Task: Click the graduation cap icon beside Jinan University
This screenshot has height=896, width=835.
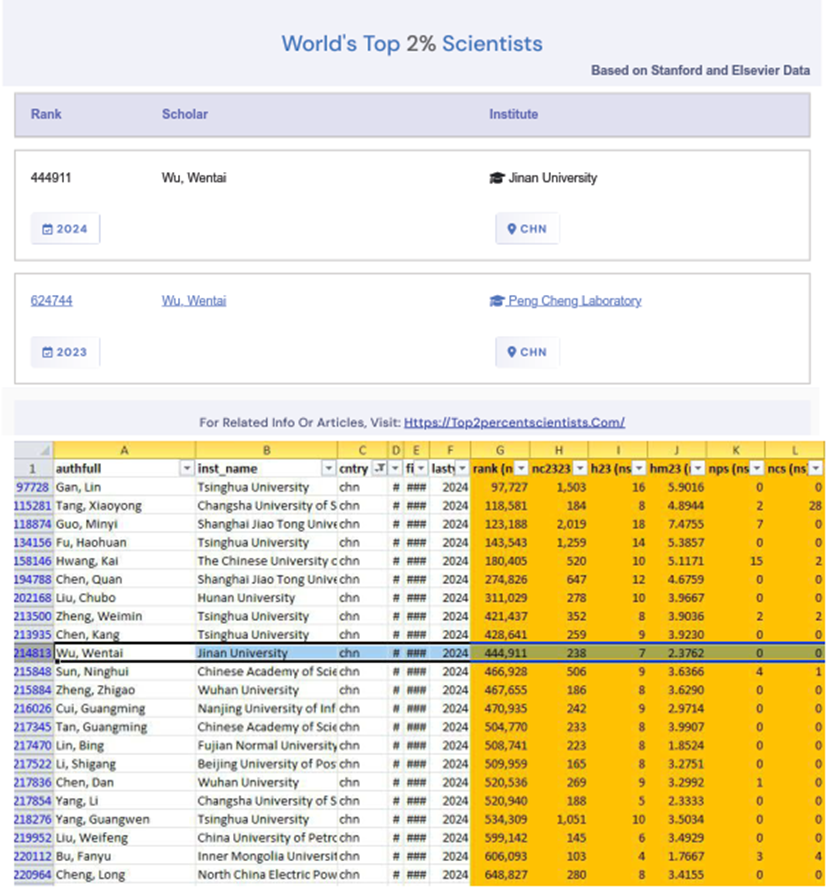Action: 496,178
